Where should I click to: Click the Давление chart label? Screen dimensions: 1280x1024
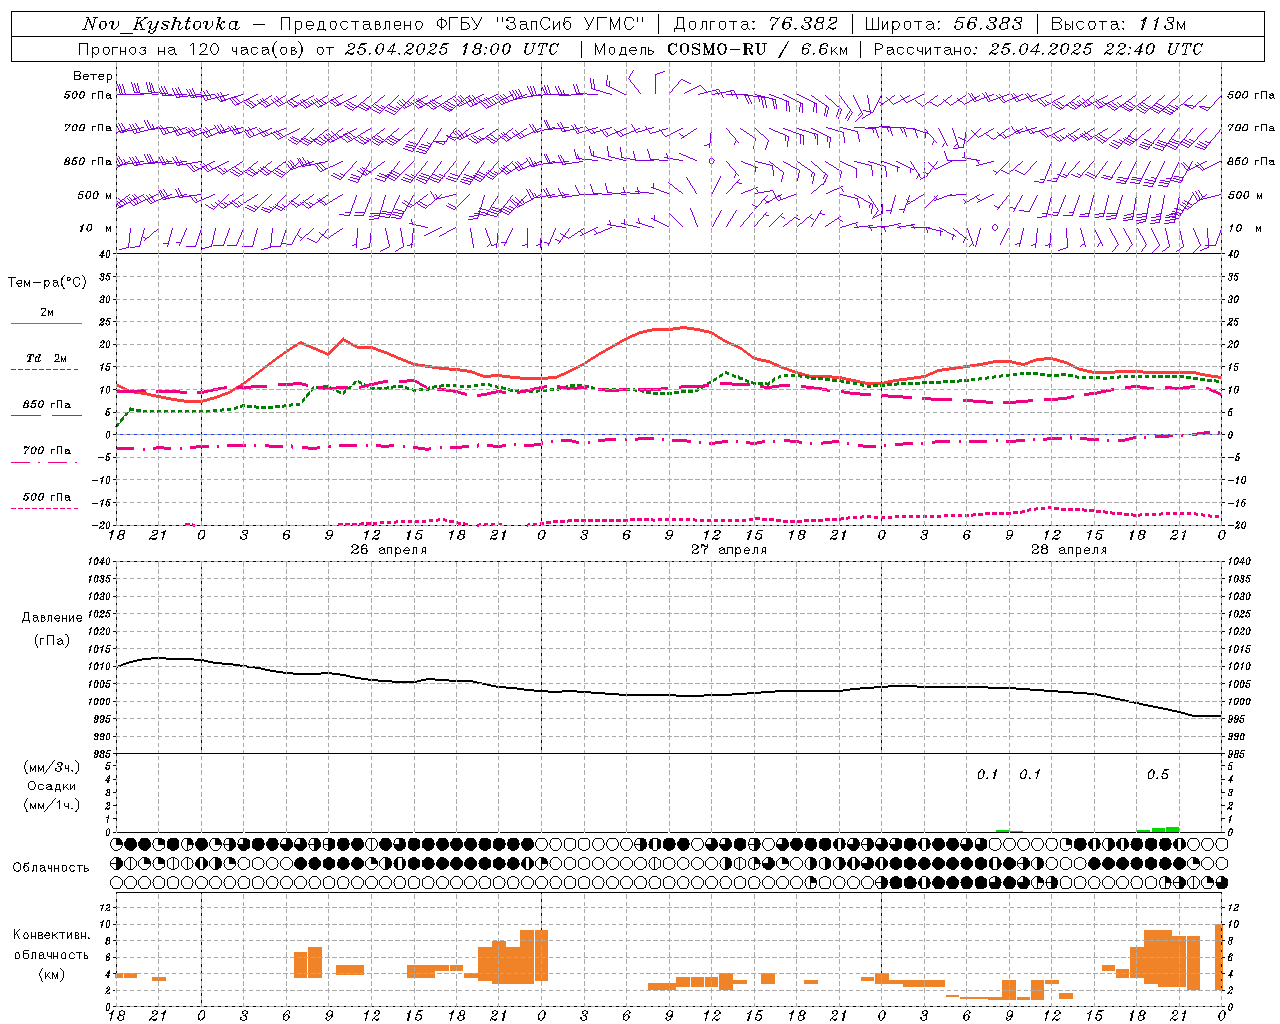pos(52,618)
